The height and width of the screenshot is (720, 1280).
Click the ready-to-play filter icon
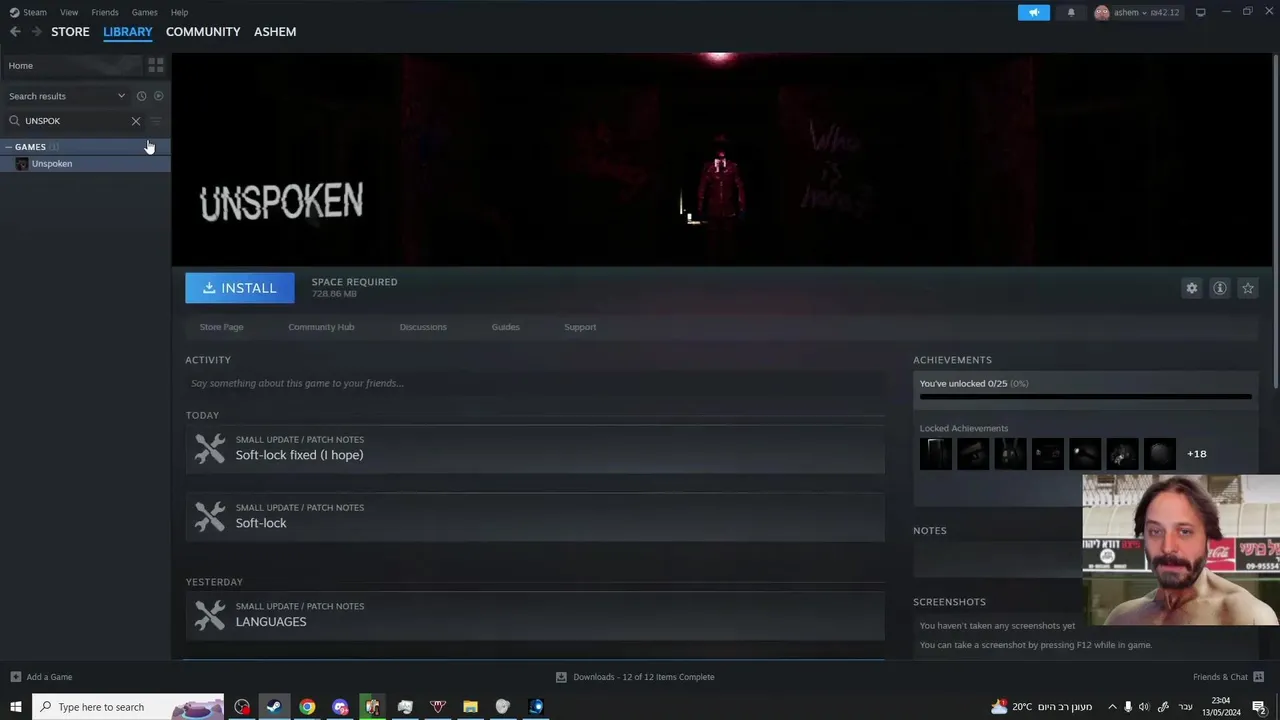coord(158,96)
